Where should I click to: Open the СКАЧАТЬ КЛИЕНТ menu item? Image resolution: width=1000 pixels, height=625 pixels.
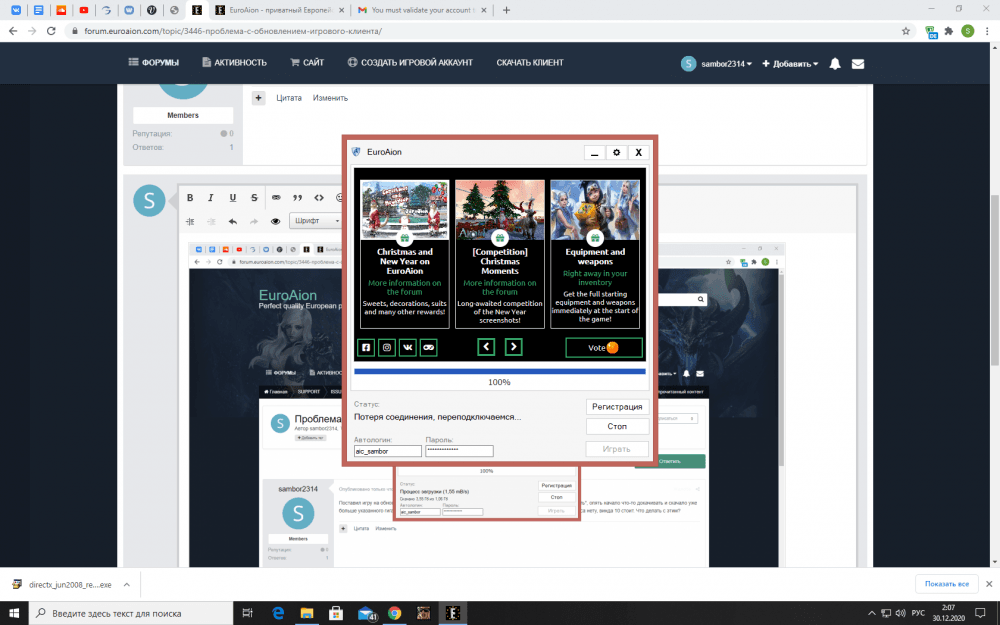coord(532,62)
